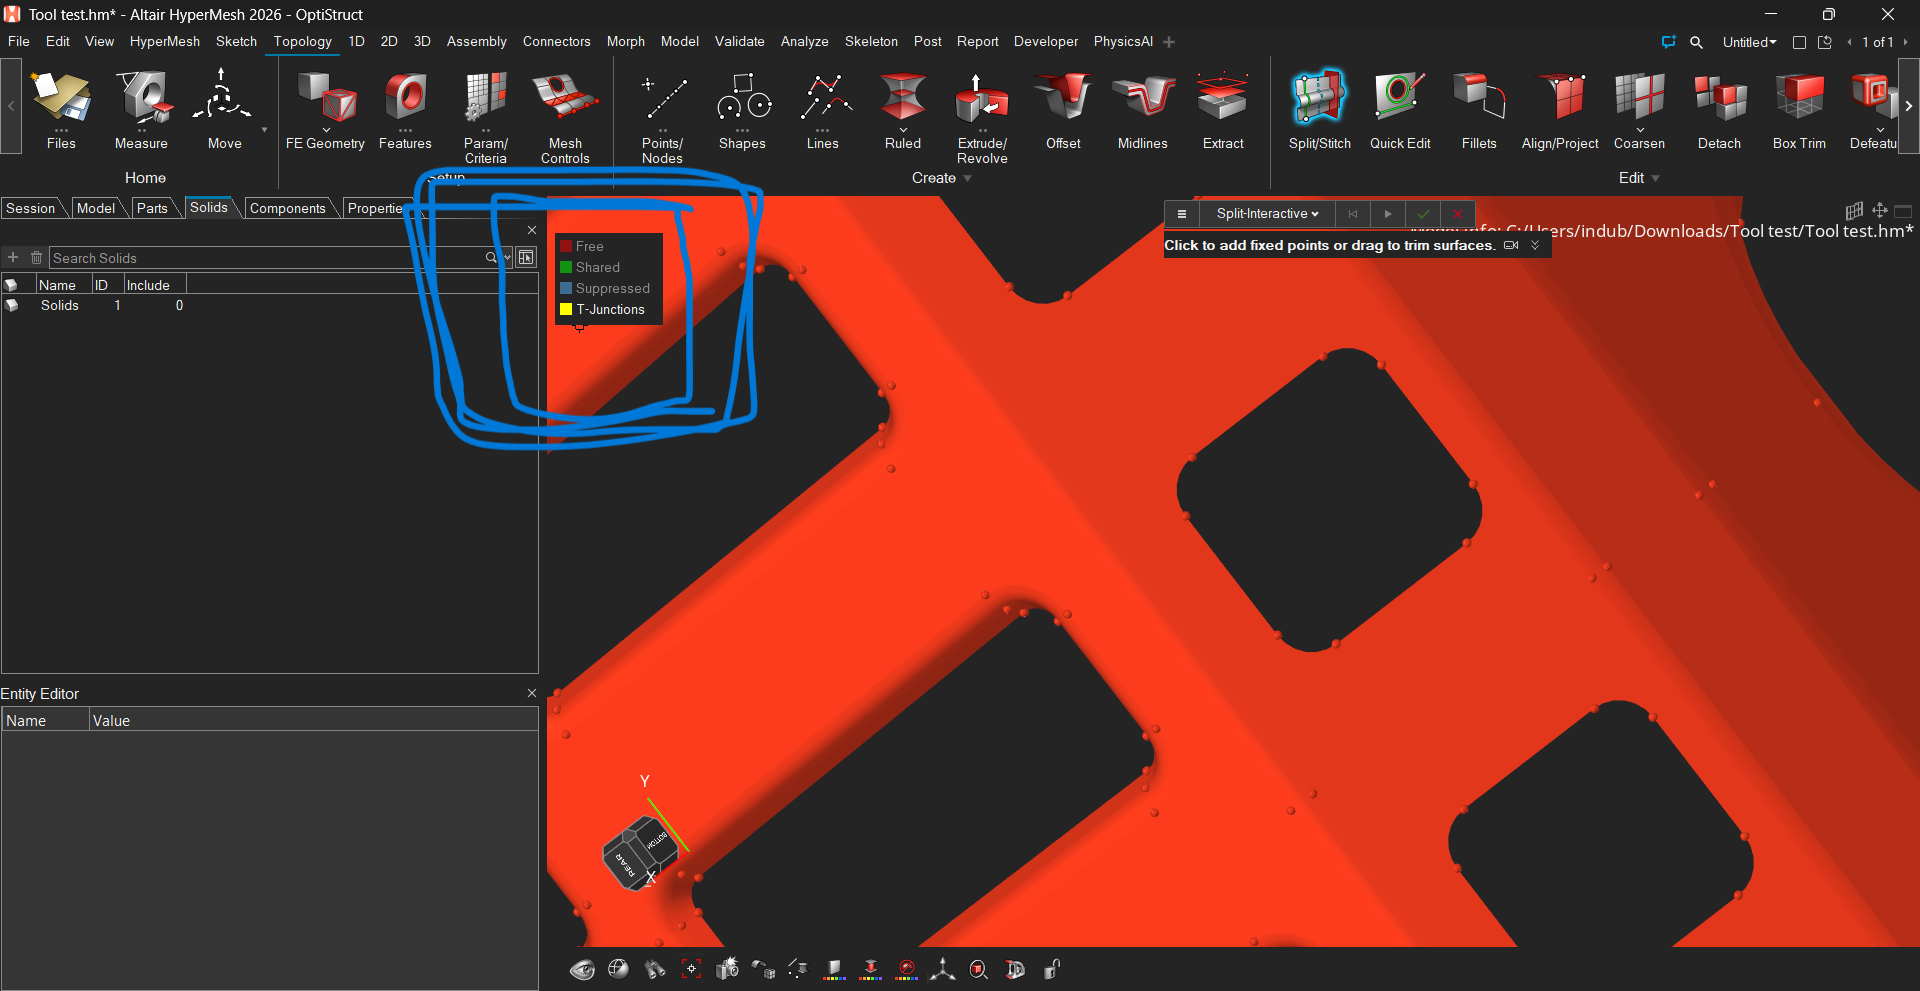Select the Solids row in browser
Image resolution: width=1920 pixels, height=991 pixels.
click(x=270, y=306)
